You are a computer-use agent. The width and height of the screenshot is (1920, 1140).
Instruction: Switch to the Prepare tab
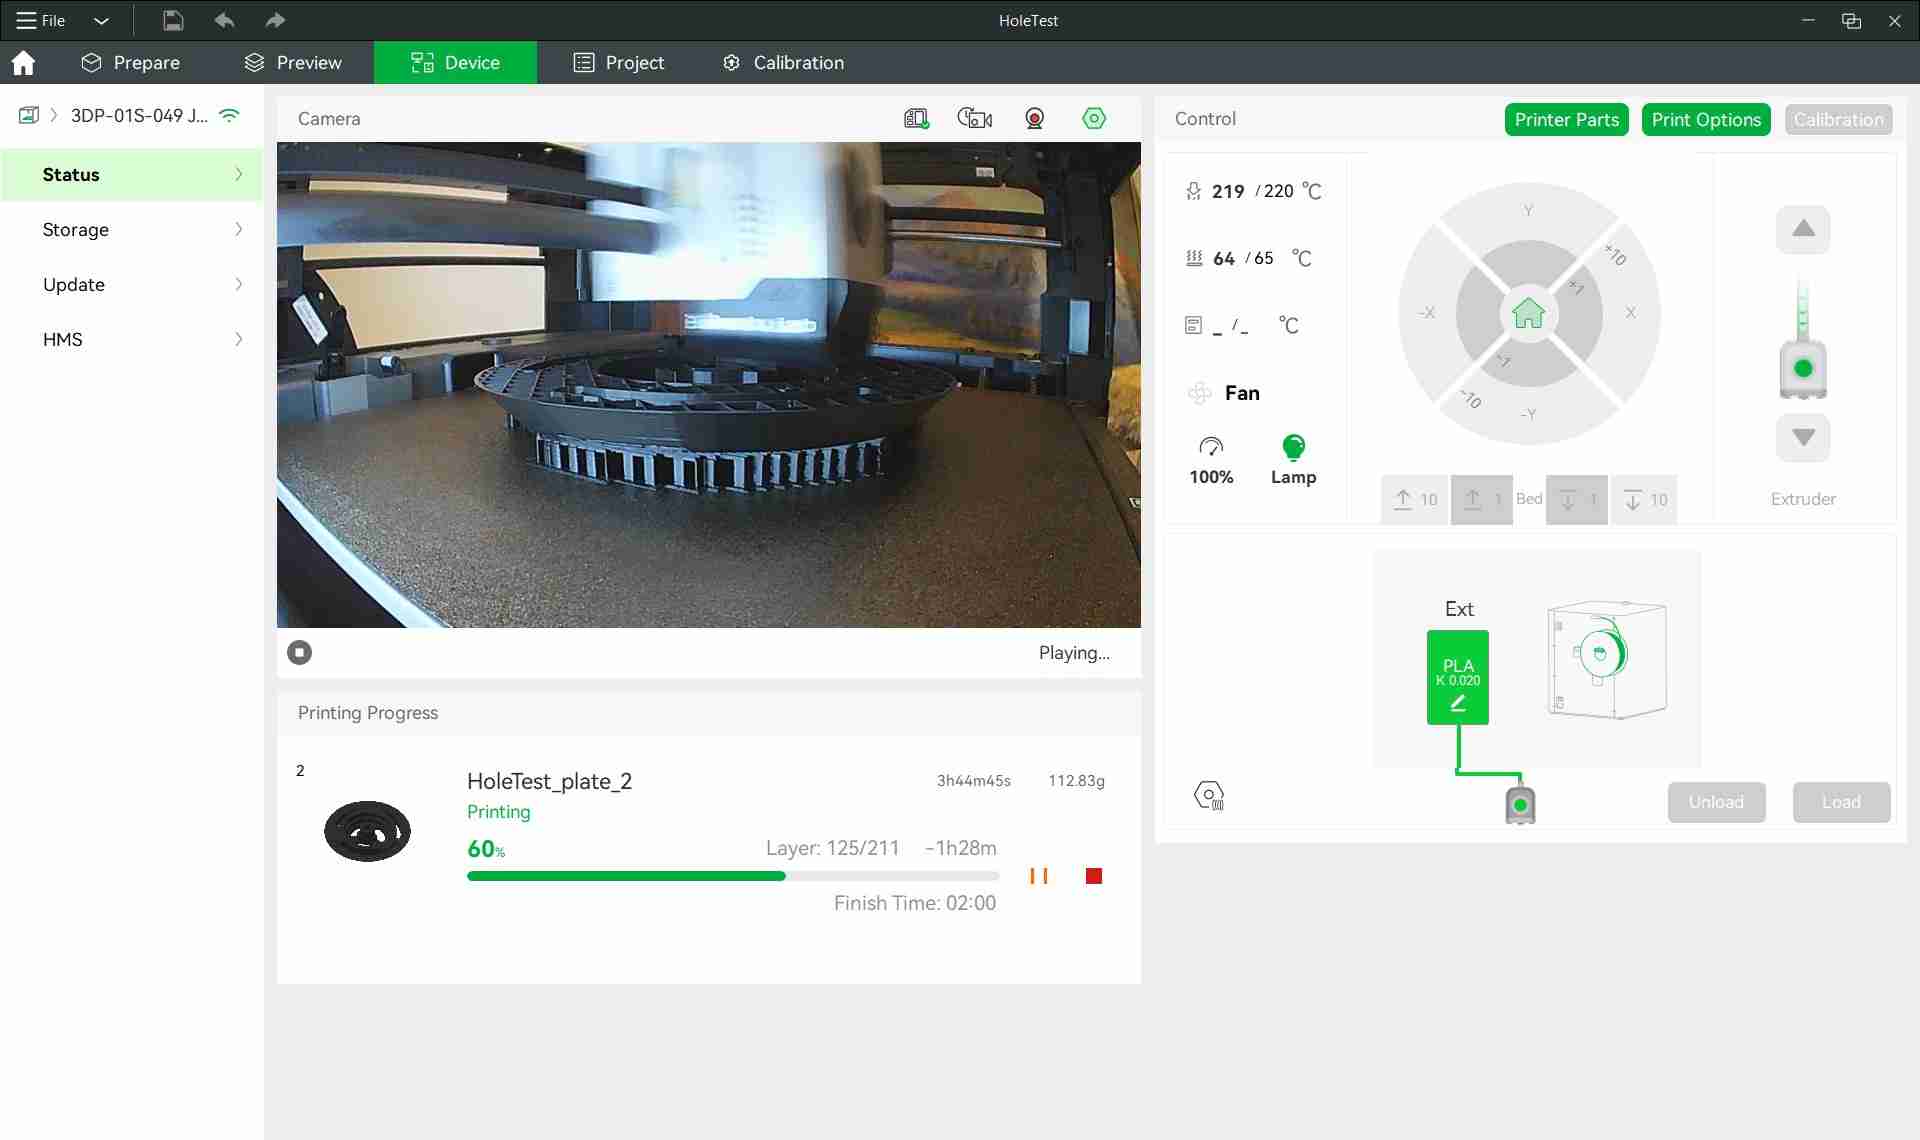131,63
